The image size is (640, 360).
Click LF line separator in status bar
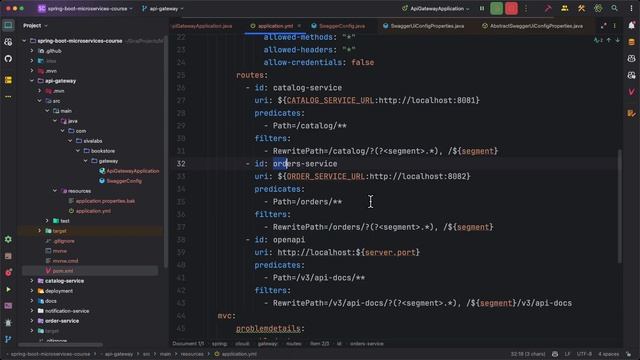point(567,354)
